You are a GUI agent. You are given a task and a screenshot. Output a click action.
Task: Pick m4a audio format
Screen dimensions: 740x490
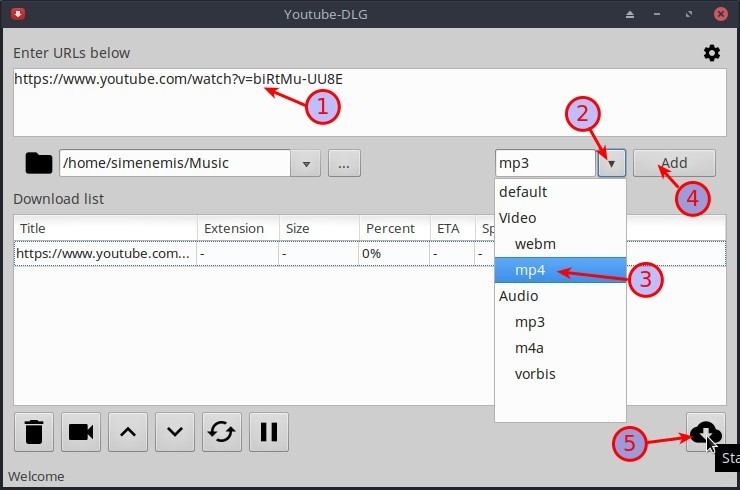coord(560,348)
